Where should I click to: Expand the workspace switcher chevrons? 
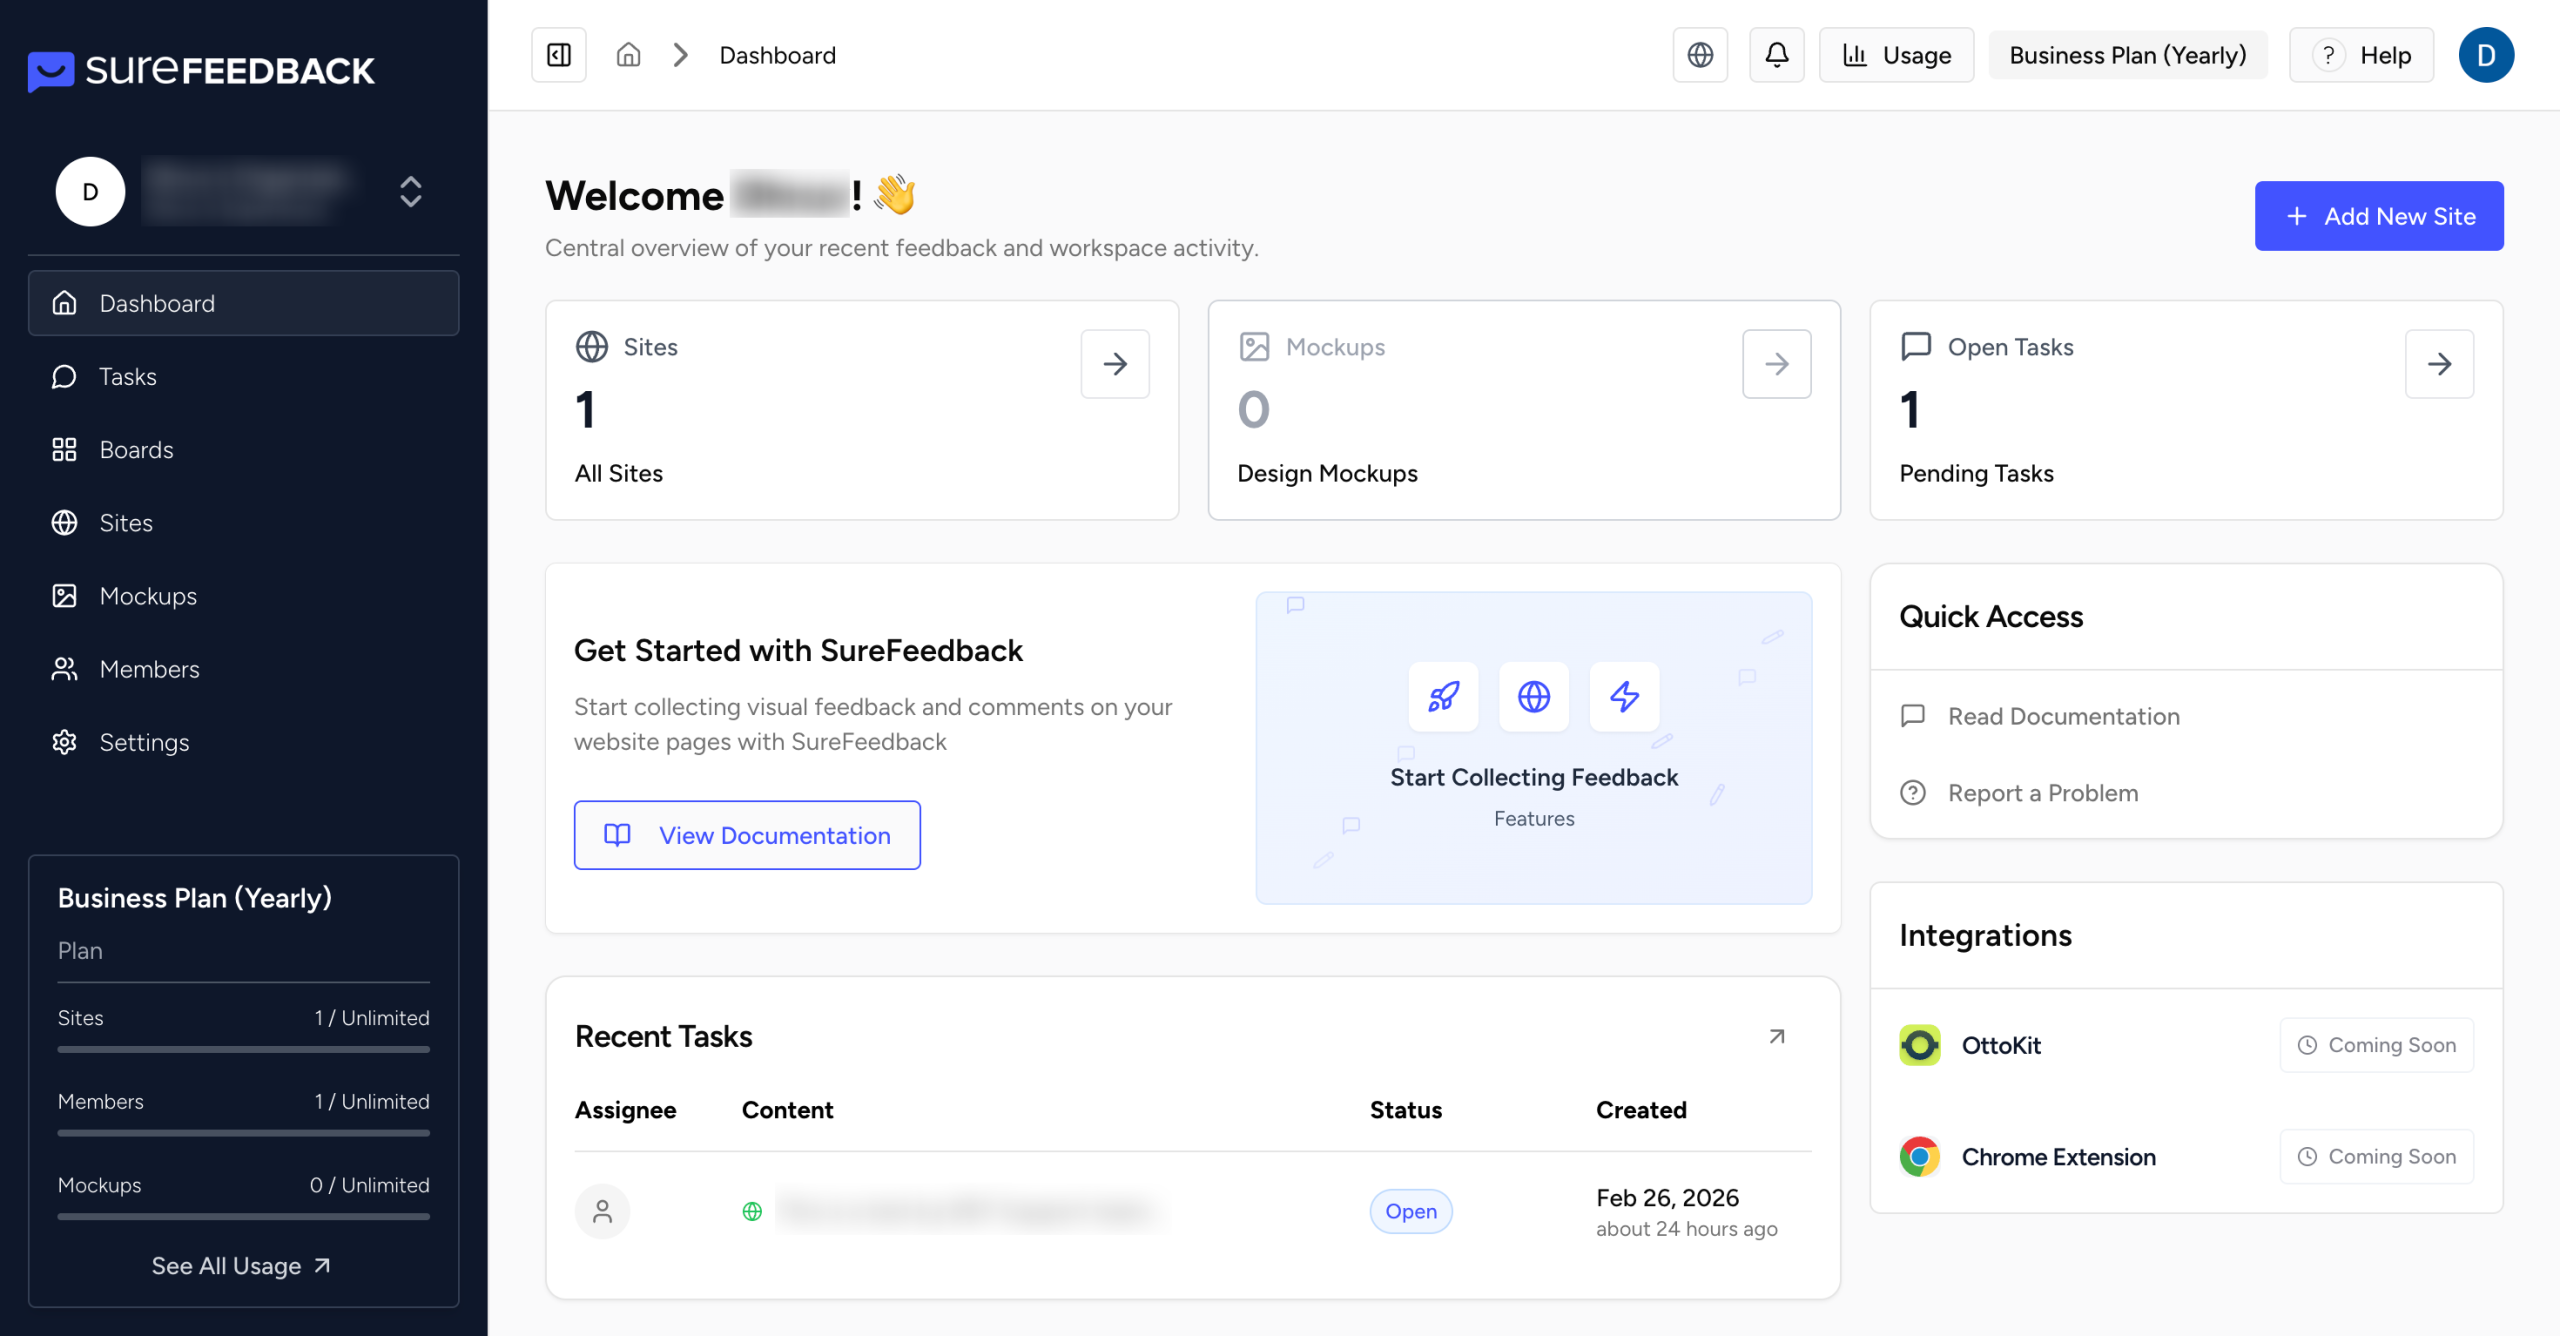(x=410, y=191)
